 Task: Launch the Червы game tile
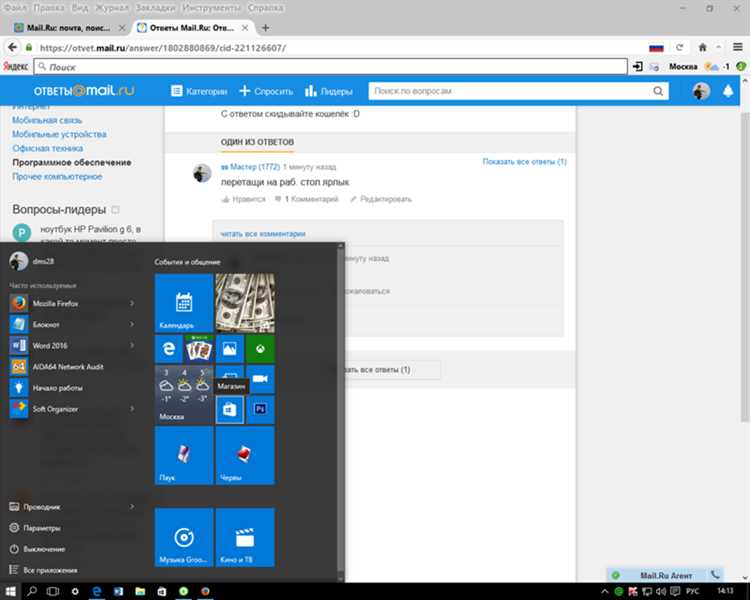pyautogui.click(x=245, y=456)
